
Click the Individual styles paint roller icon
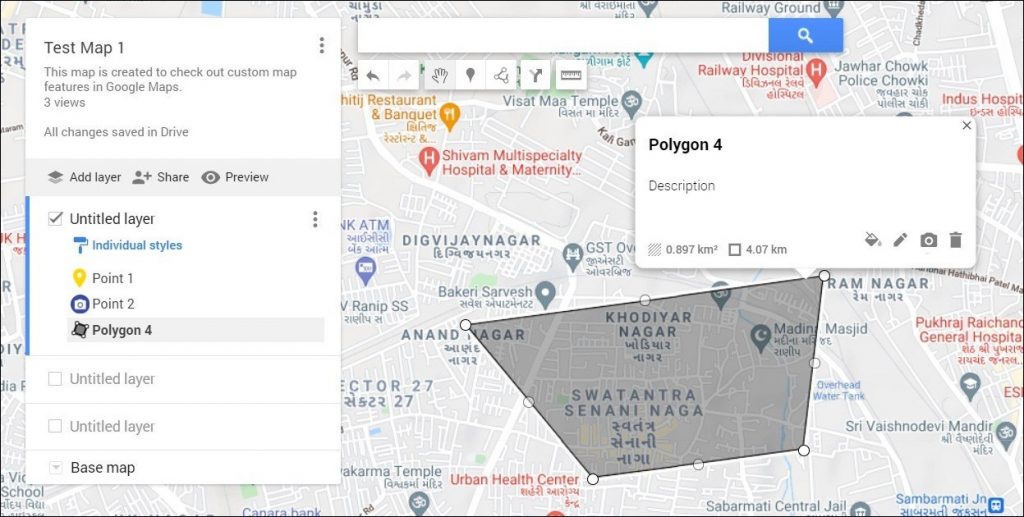pos(80,245)
